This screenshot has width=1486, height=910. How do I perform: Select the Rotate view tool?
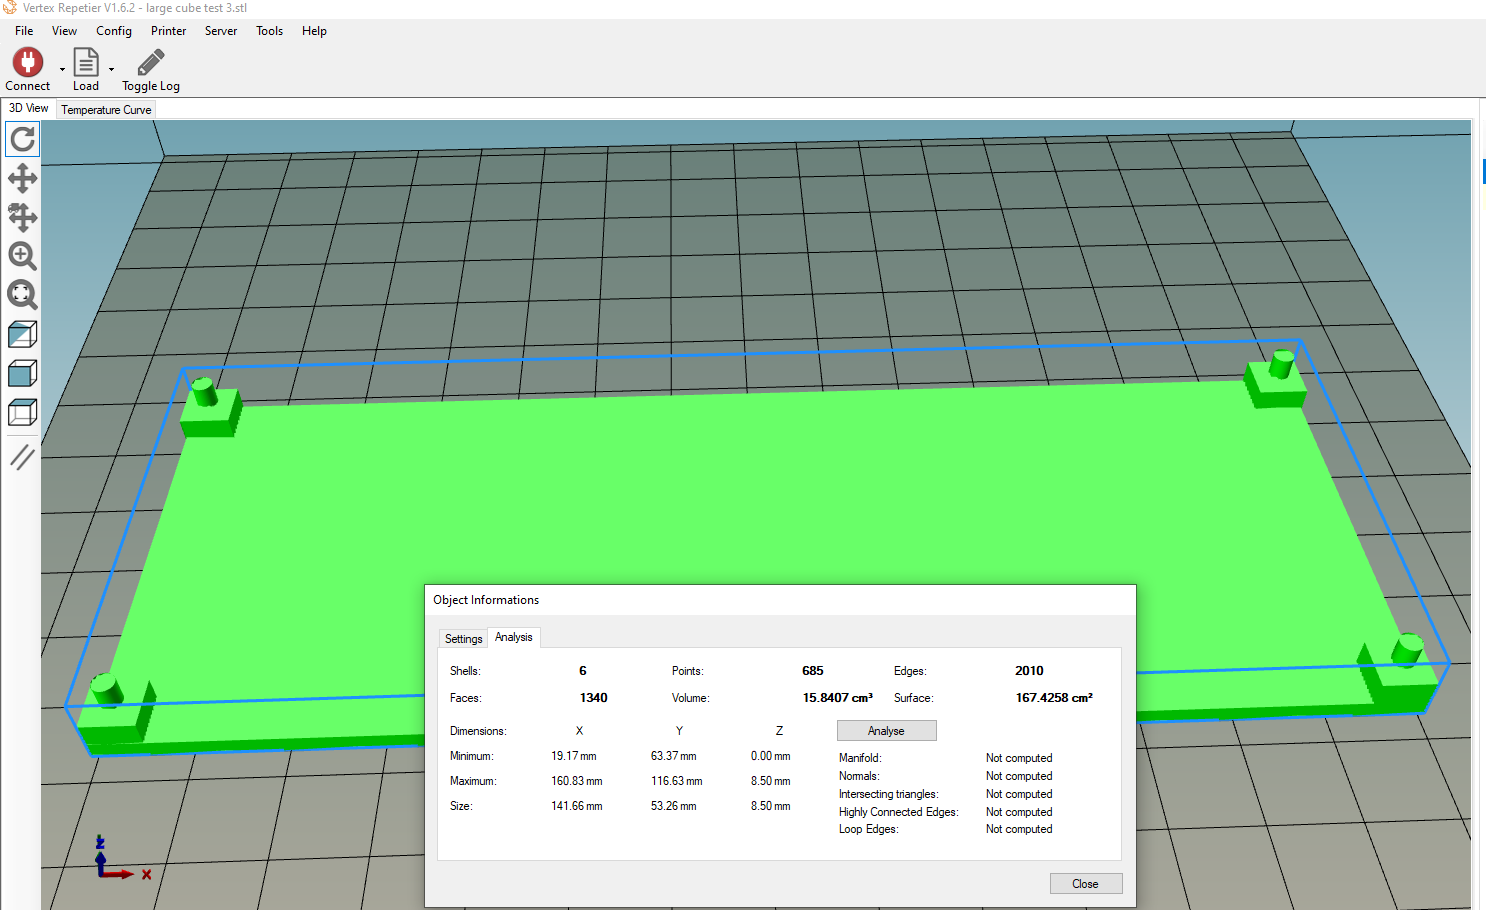point(22,139)
